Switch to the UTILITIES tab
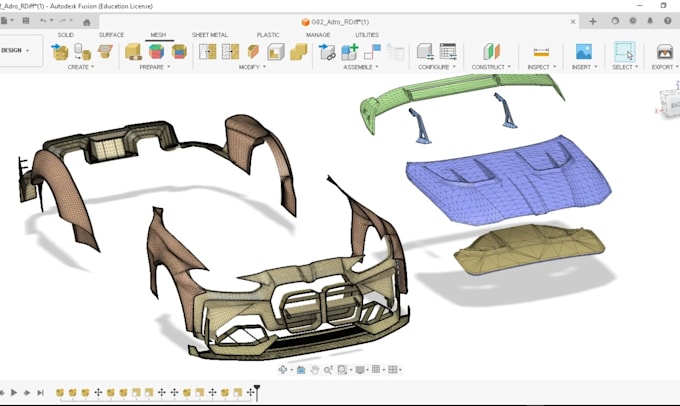Image resolution: width=680 pixels, height=406 pixels. 367,35
